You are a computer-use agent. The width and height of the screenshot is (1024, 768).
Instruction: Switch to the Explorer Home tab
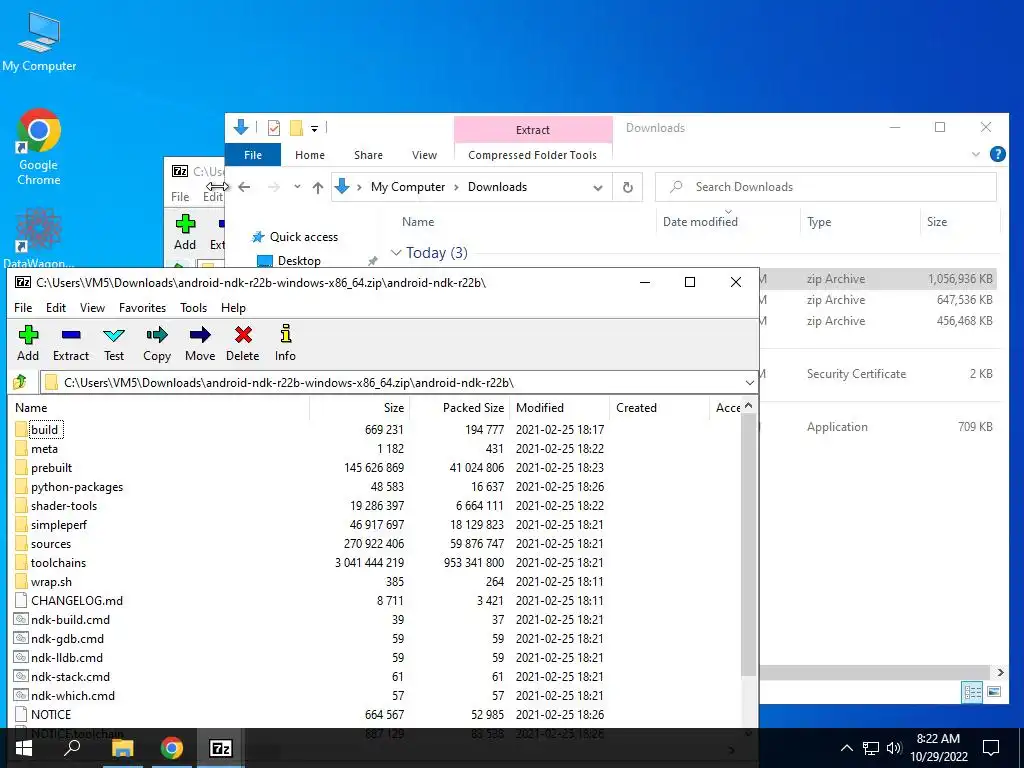point(310,155)
